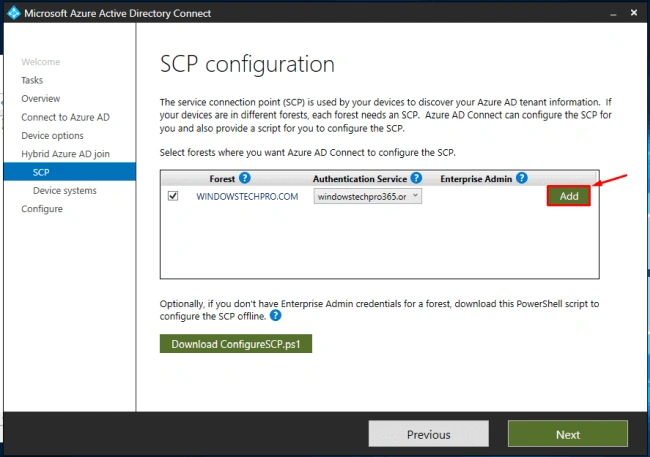Open help icon beside Authentication Service
This screenshot has width=650, height=457.
click(416, 178)
